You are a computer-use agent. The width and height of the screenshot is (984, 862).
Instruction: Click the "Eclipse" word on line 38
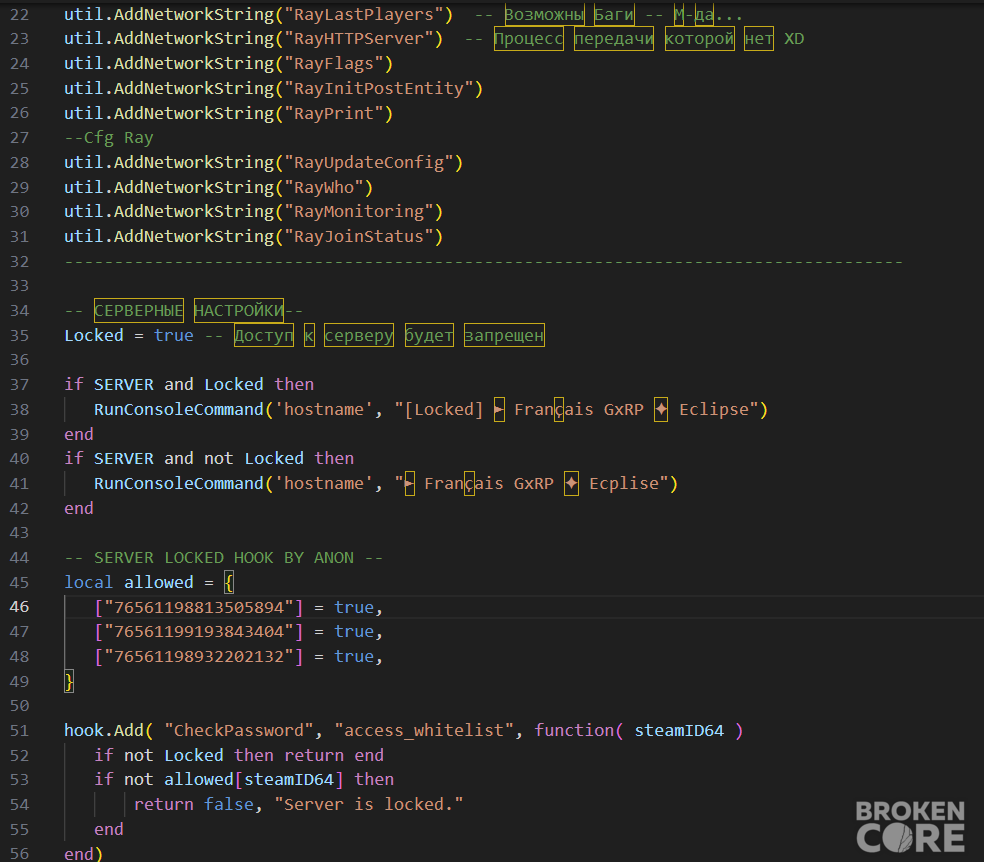pos(714,409)
